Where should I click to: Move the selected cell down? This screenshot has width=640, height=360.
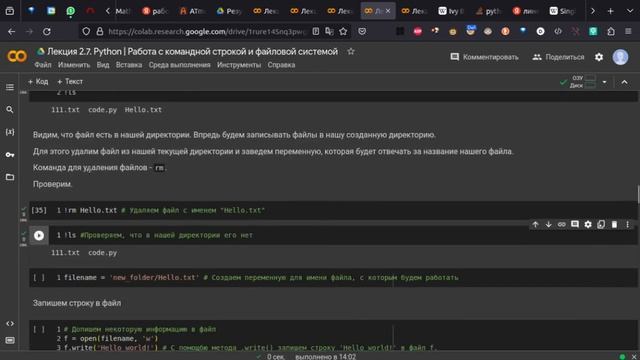(548, 224)
